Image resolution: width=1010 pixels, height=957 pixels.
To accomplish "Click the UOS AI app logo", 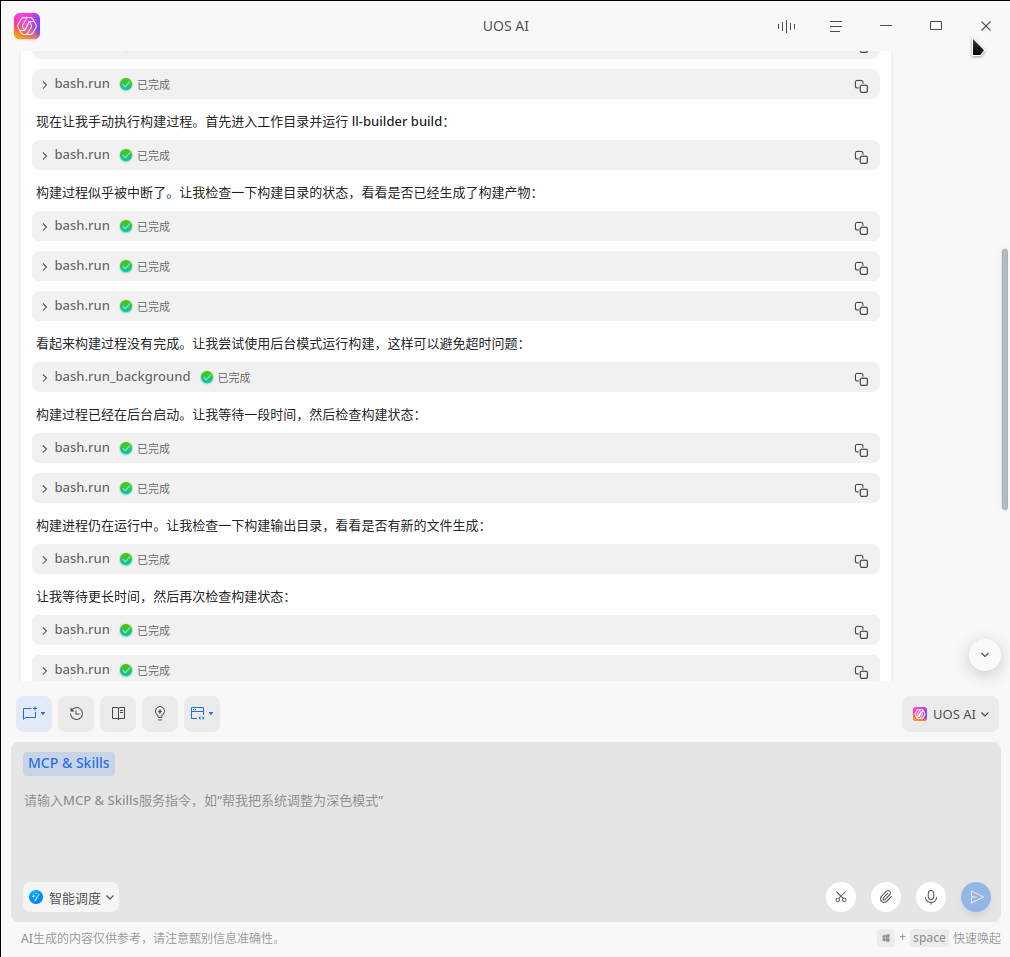I will (x=27, y=26).
